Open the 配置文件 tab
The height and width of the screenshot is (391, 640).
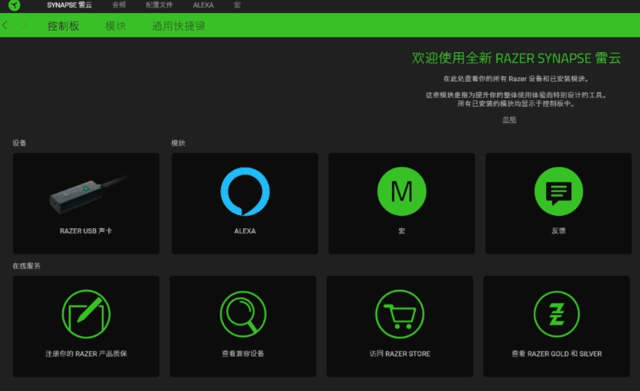(x=159, y=5)
